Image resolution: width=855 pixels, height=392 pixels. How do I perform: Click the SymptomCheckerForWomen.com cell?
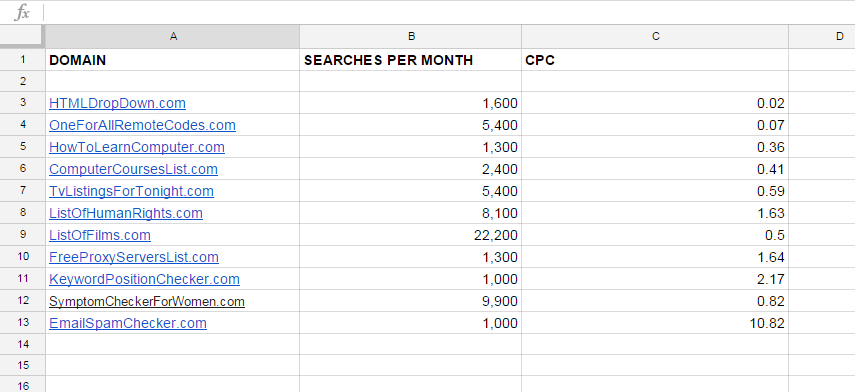[x=172, y=301]
